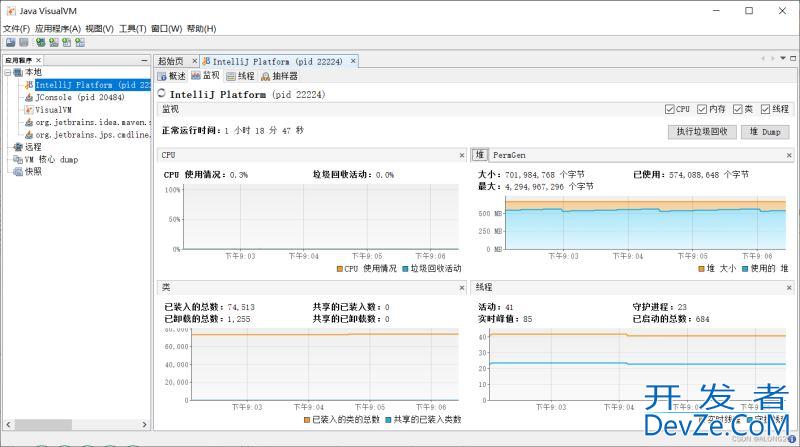Click the 执行垃圾回收 button

702,132
